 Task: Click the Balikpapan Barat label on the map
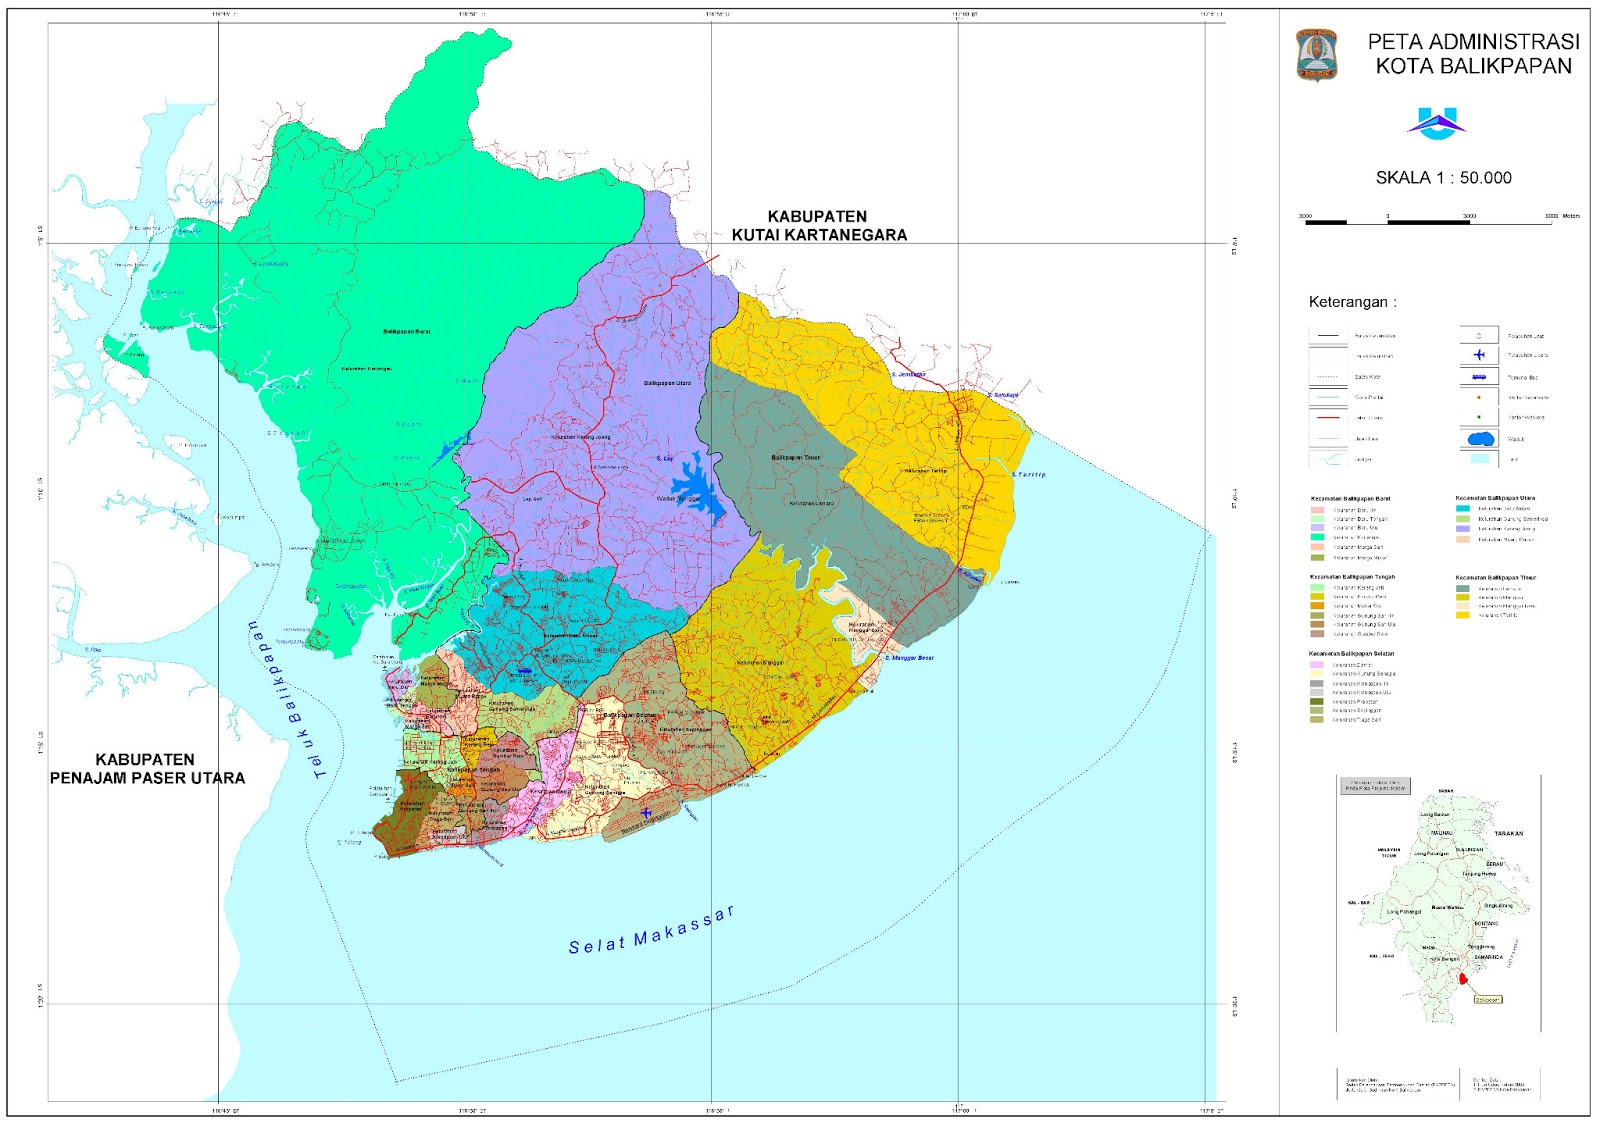tap(407, 331)
